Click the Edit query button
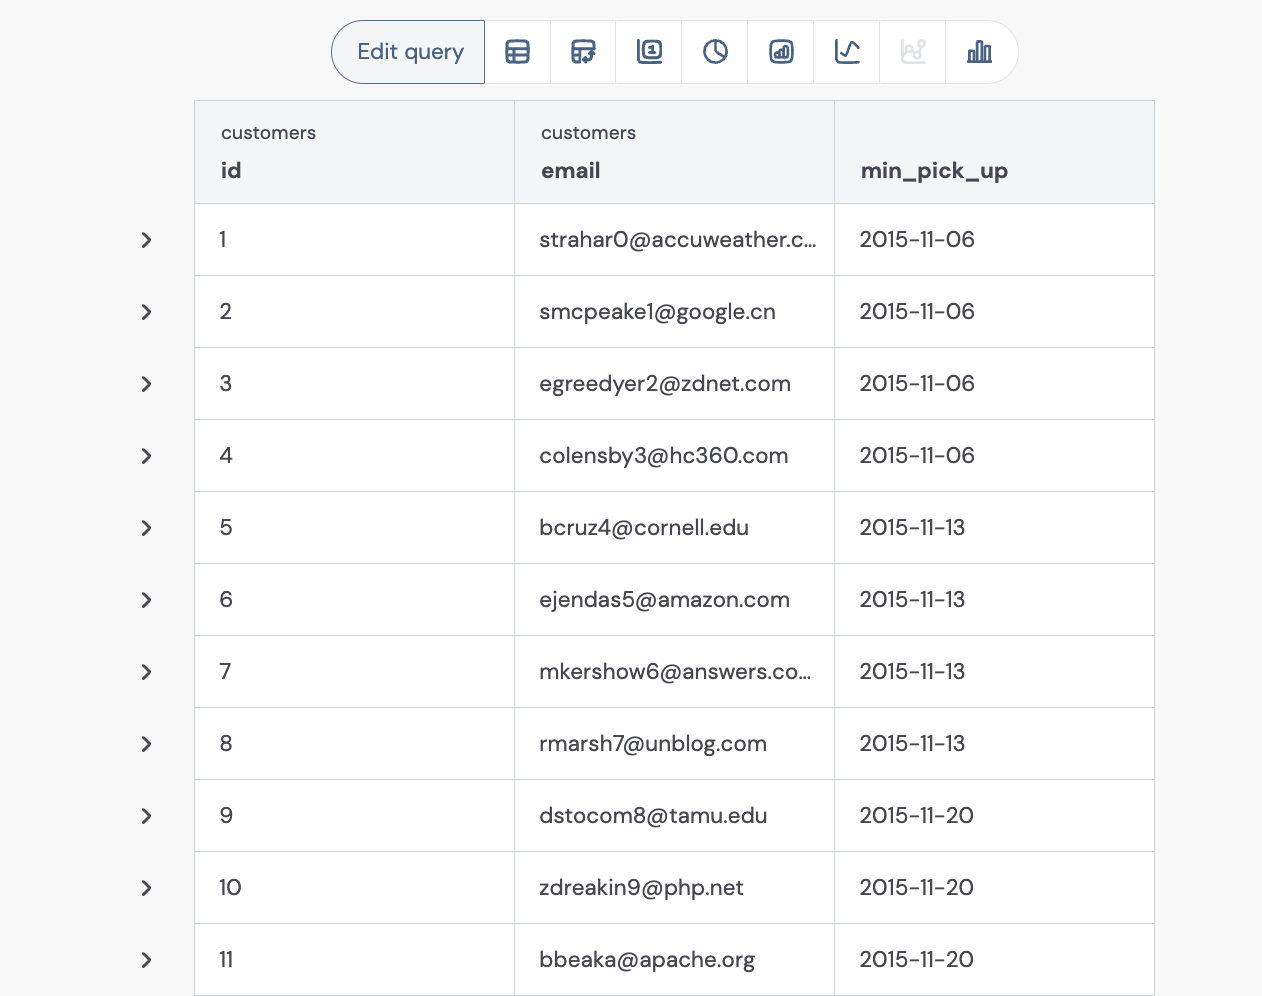Image resolution: width=1262 pixels, height=996 pixels. pos(409,52)
